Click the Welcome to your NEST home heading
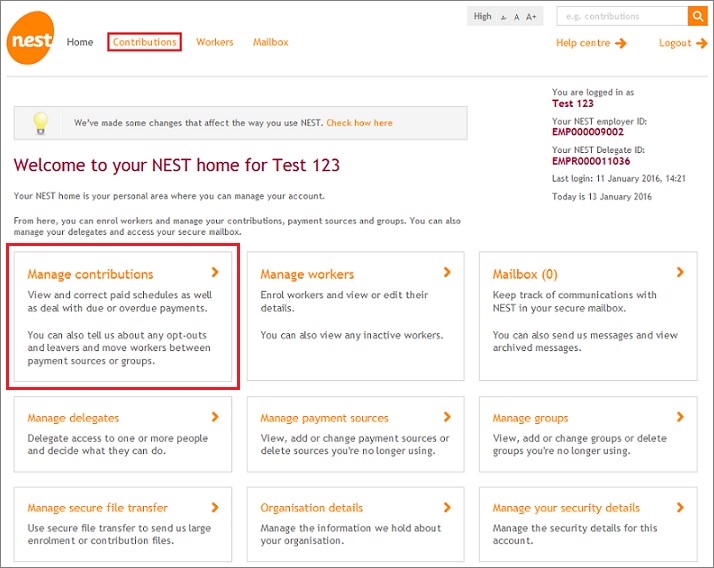Screen dimensions: 714x568 pos(177,165)
